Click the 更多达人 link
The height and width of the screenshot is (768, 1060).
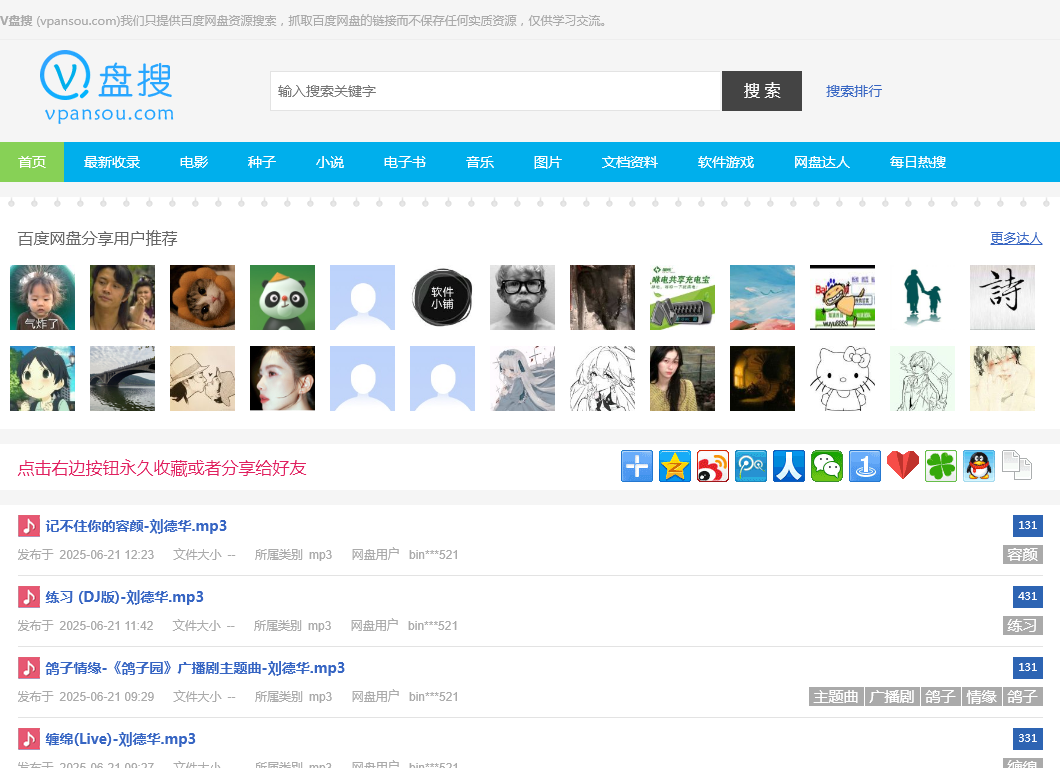coord(1016,238)
